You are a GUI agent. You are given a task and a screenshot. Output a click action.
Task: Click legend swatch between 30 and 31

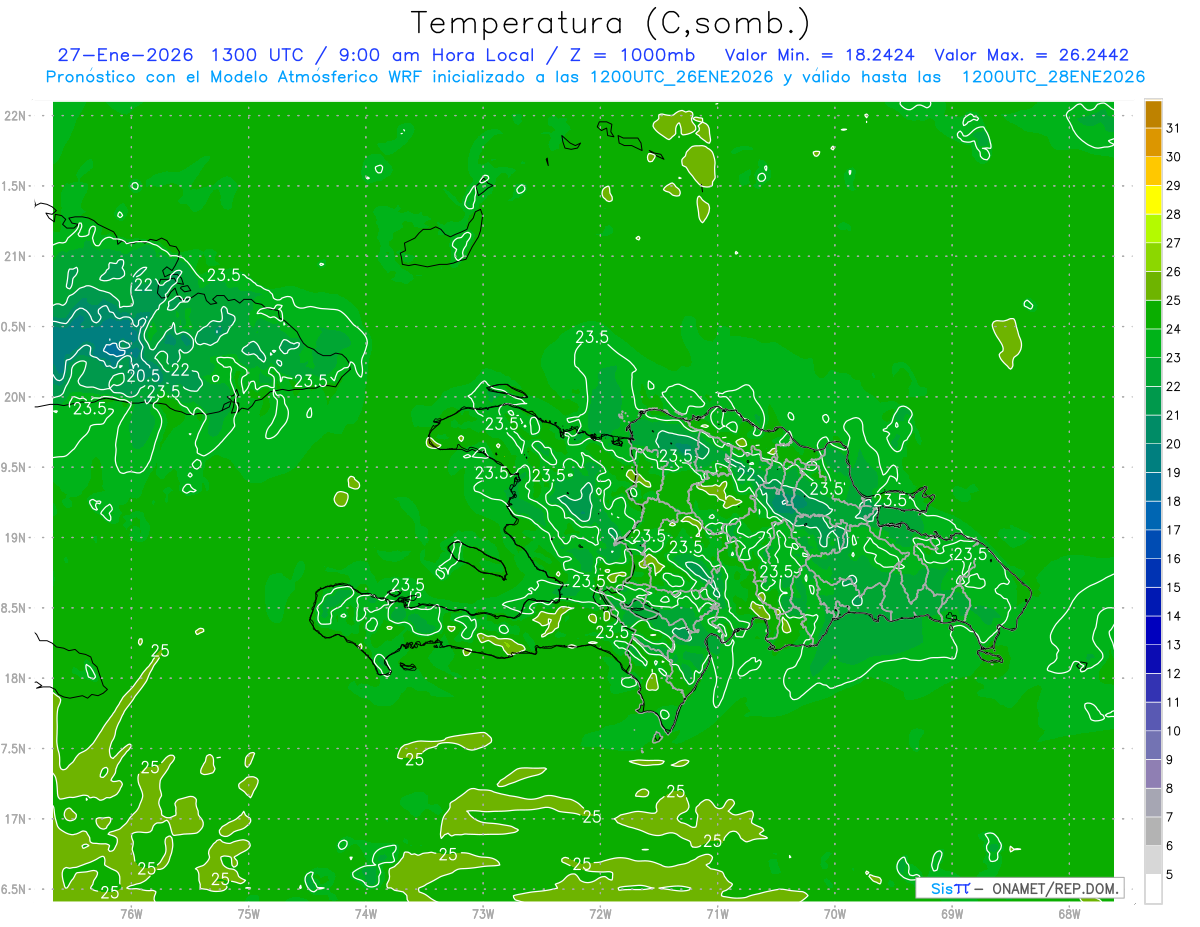[x=1153, y=142]
